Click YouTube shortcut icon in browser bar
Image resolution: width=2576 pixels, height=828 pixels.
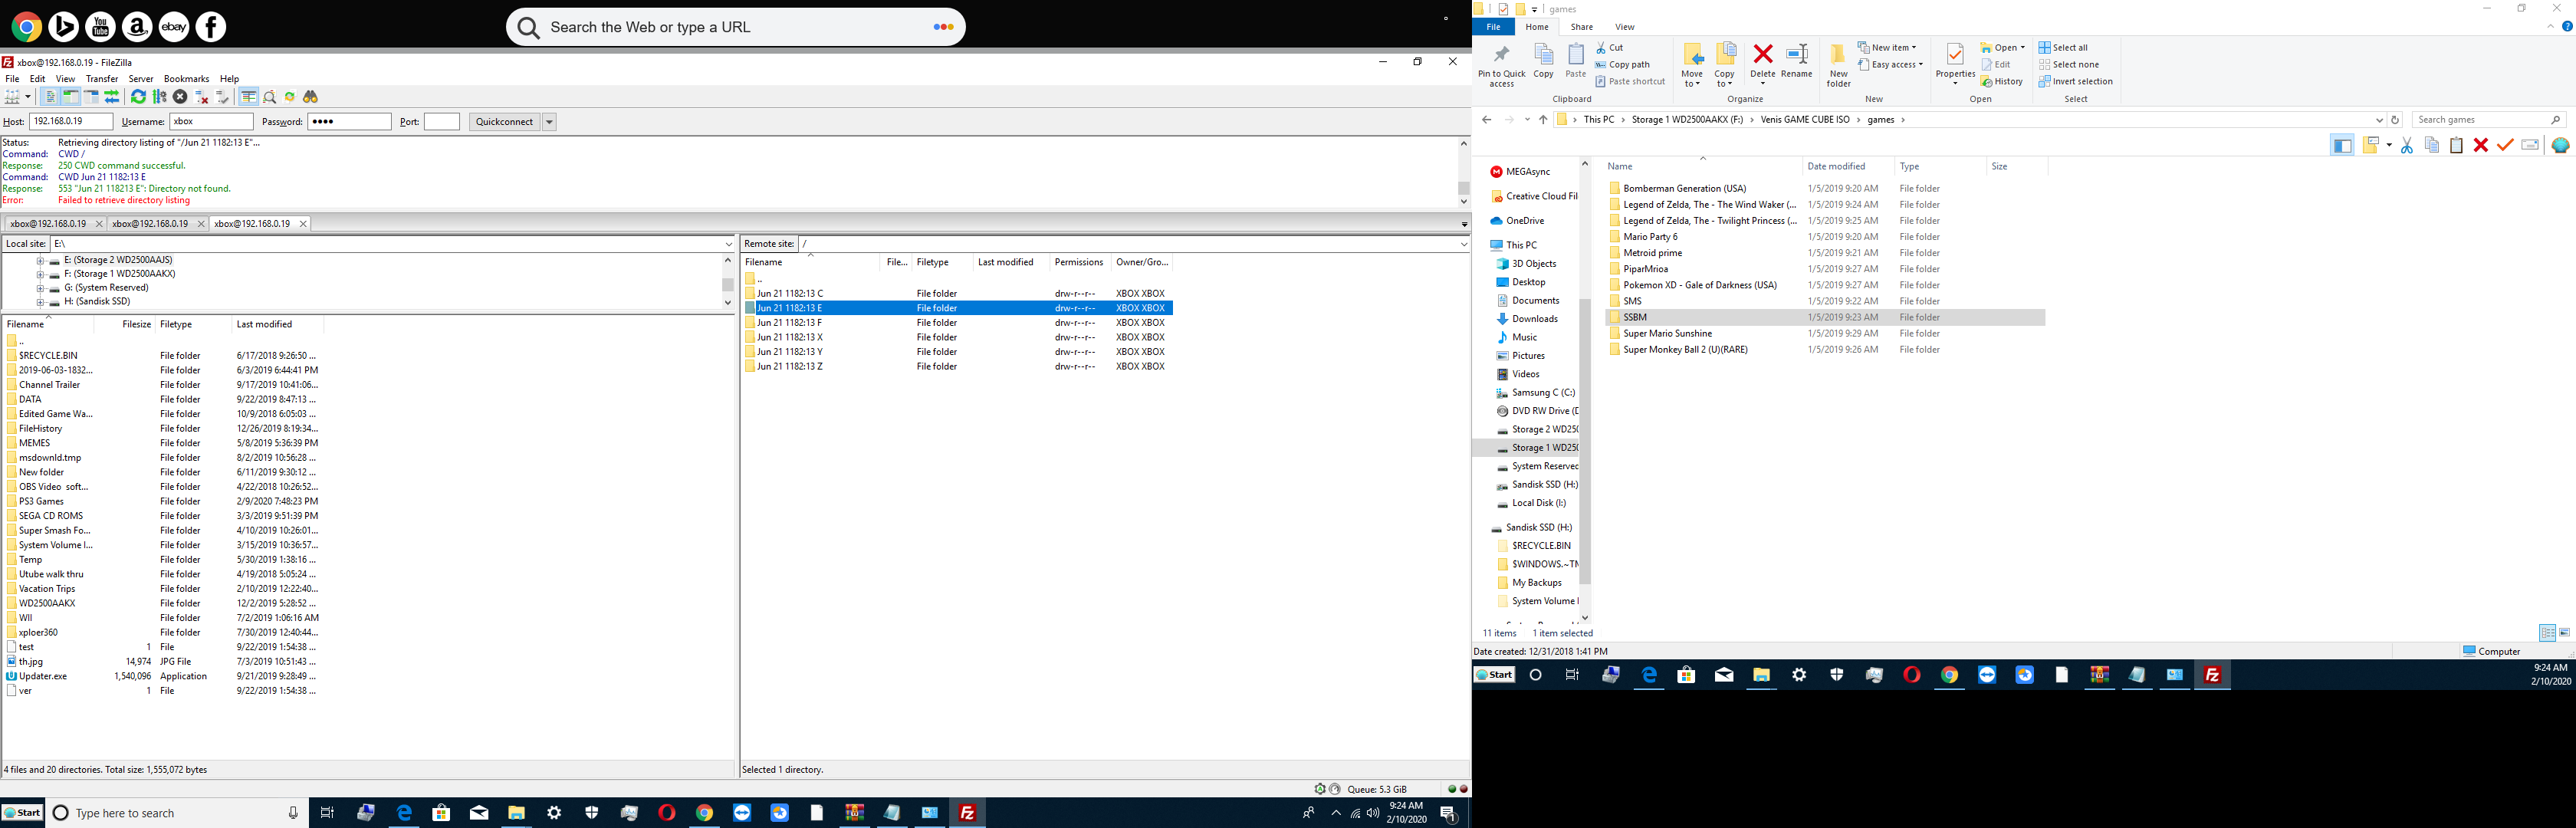pyautogui.click(x=100, y=27)
